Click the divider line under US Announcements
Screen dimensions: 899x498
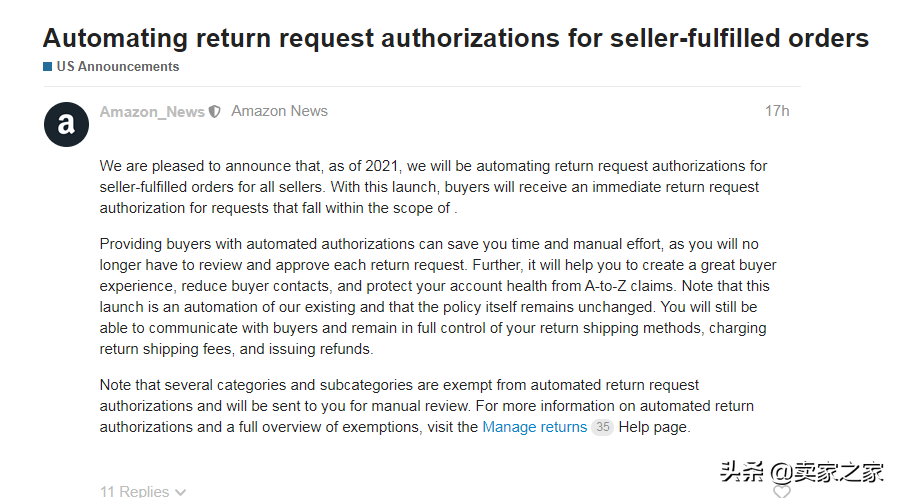422,87
